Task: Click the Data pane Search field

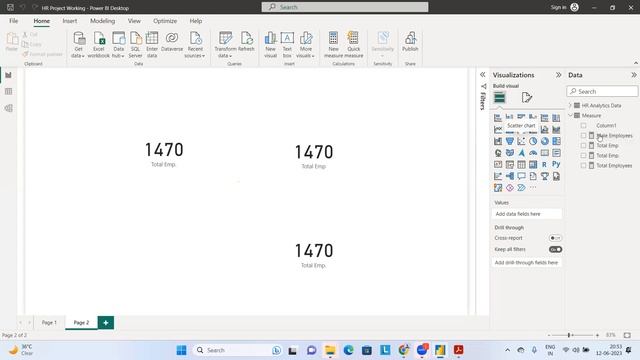Action: pos(602,91)
